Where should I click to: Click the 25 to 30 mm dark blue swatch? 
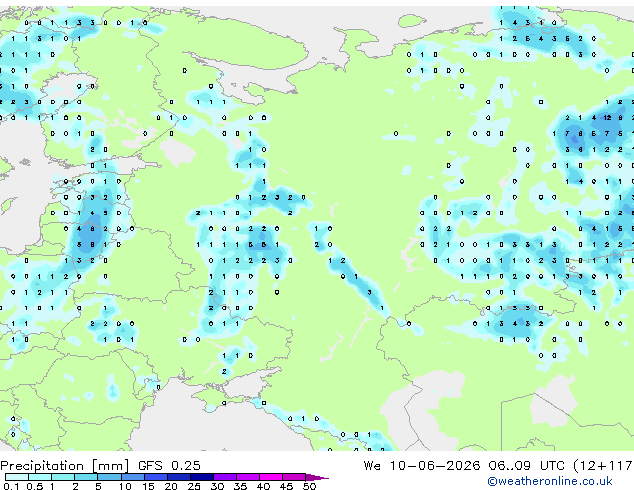[202, 477]
